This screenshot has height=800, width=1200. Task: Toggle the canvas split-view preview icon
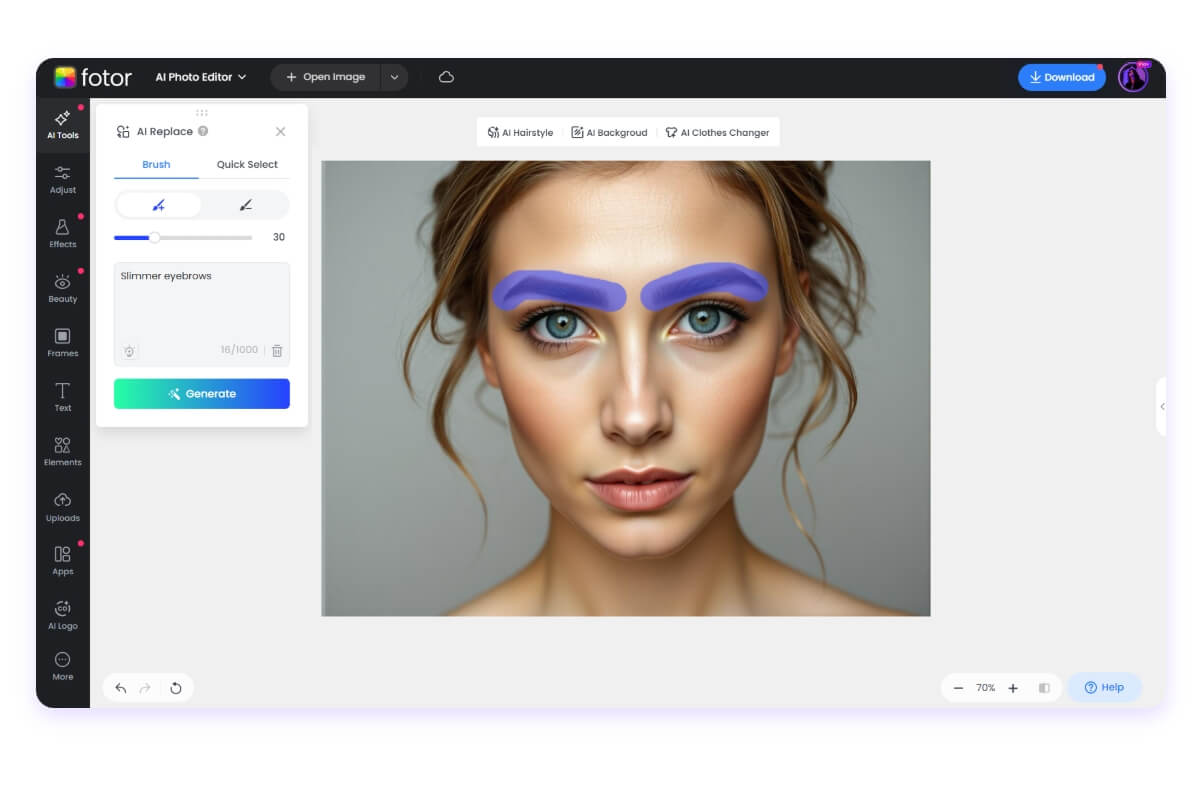tap(1044, 688)
